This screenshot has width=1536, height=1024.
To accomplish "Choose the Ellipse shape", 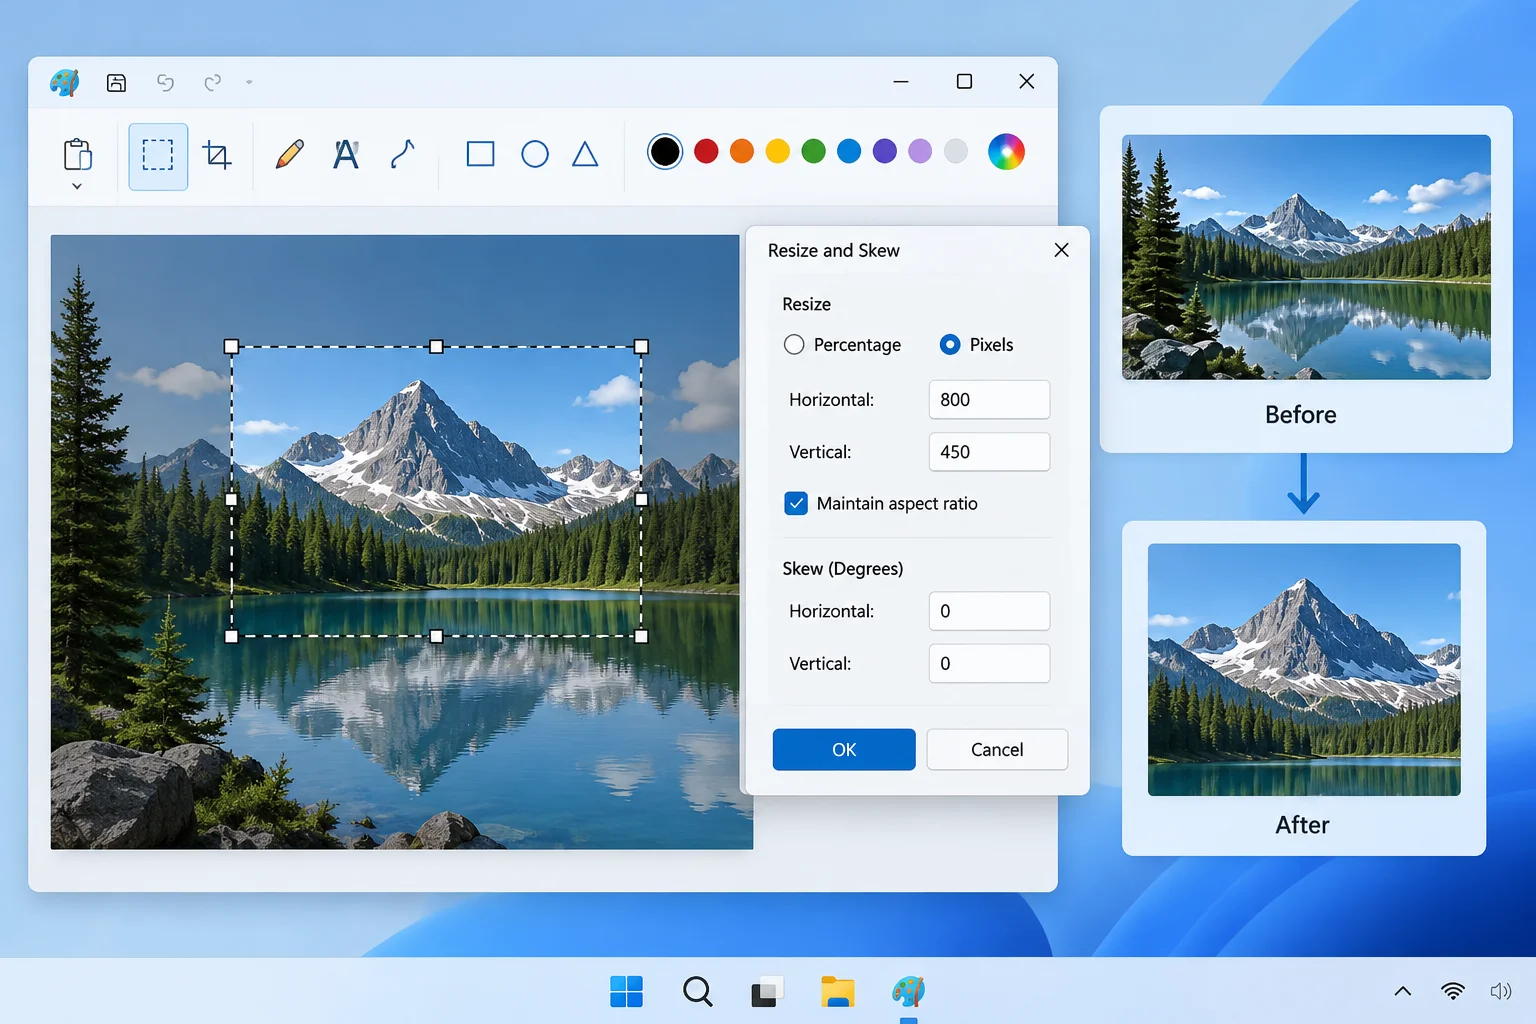I will pyautogui.click(x=535, y=154).
